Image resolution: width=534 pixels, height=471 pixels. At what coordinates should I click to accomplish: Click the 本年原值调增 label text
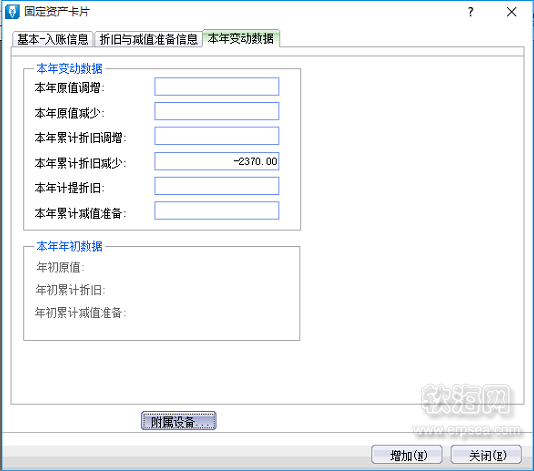(69, 88)
